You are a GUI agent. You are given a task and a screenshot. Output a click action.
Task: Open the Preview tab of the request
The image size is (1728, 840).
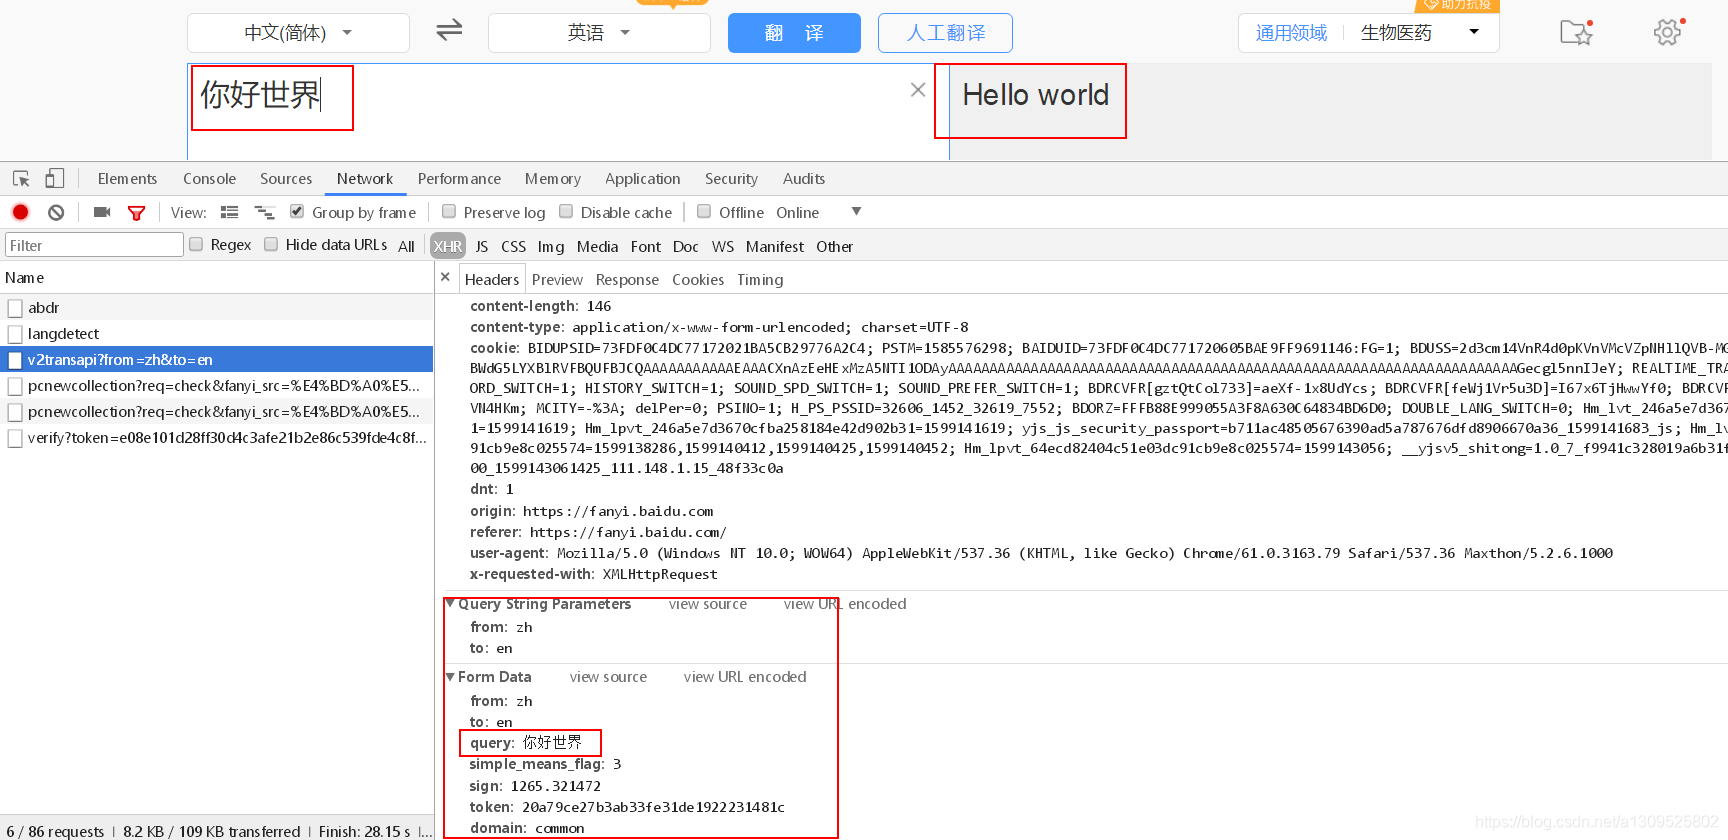click(x=557, y=280)
